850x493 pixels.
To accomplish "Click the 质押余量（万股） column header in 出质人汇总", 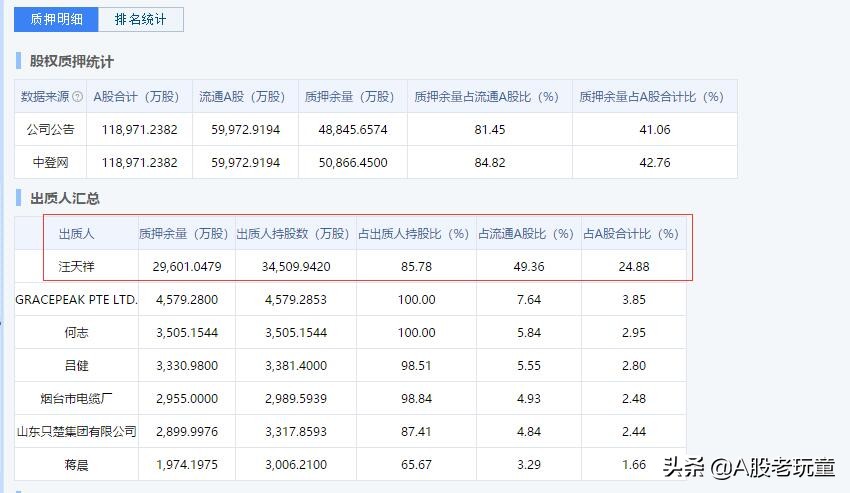I will 187,233.
